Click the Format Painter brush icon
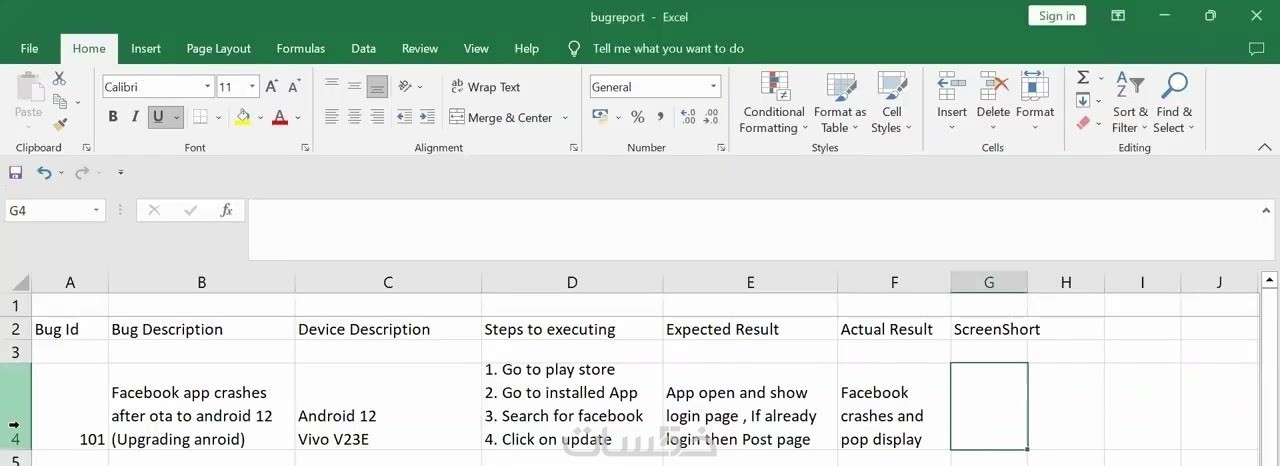Screen dimensions: 1280x466 pos(60,125)
